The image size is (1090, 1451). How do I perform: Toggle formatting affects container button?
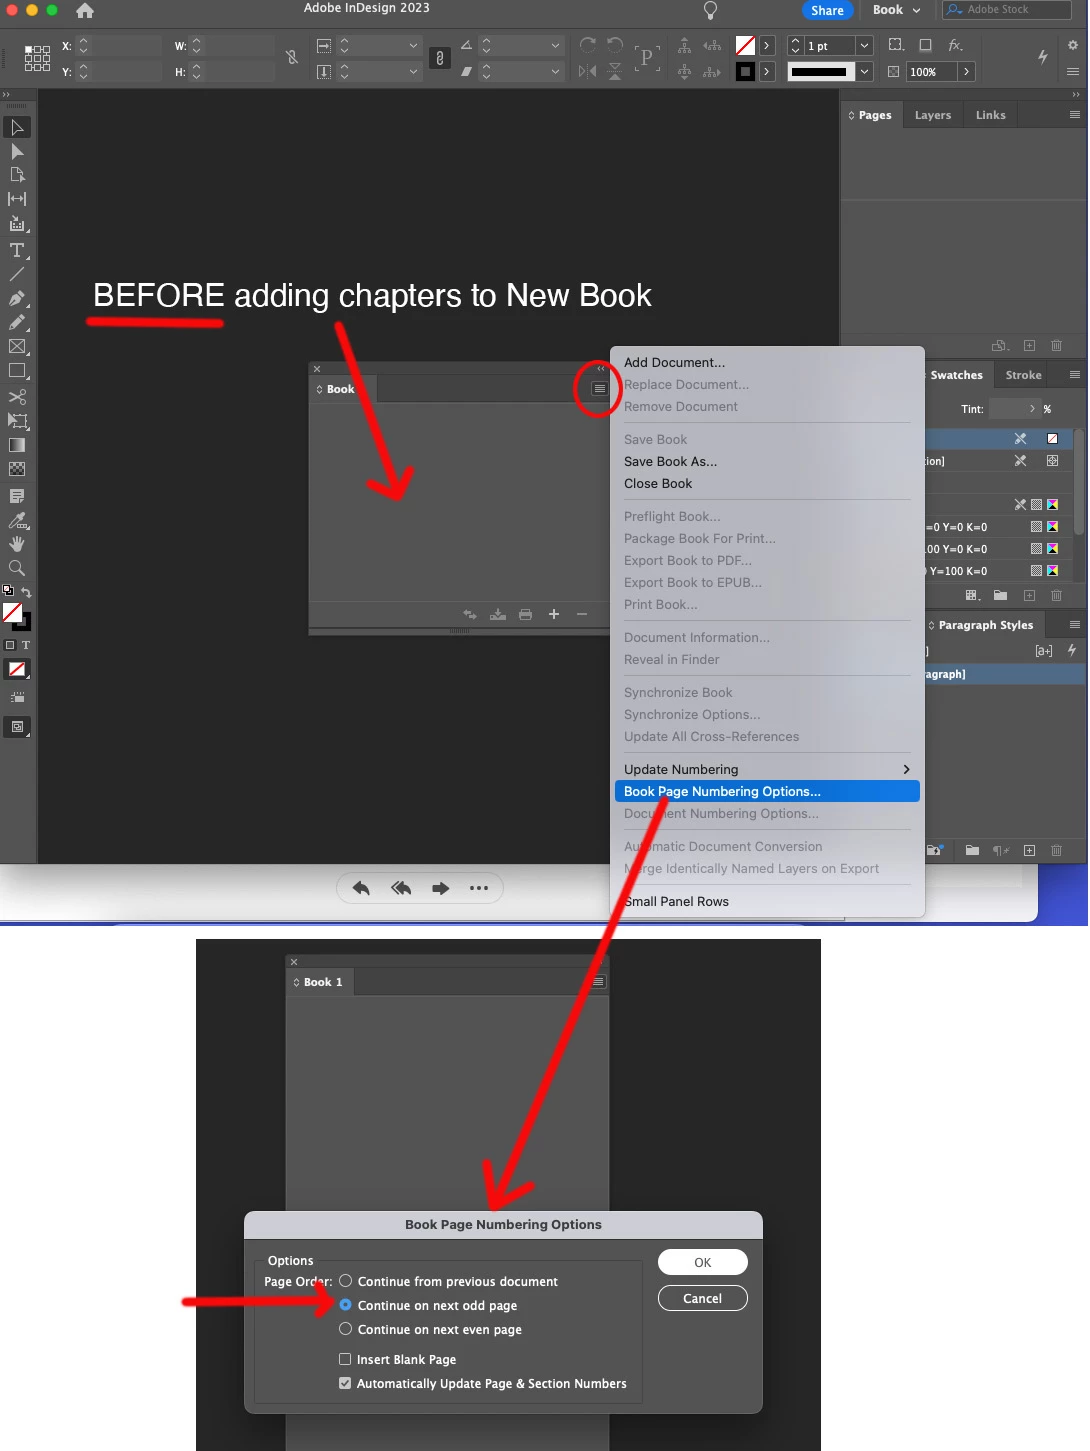[10, 645]
